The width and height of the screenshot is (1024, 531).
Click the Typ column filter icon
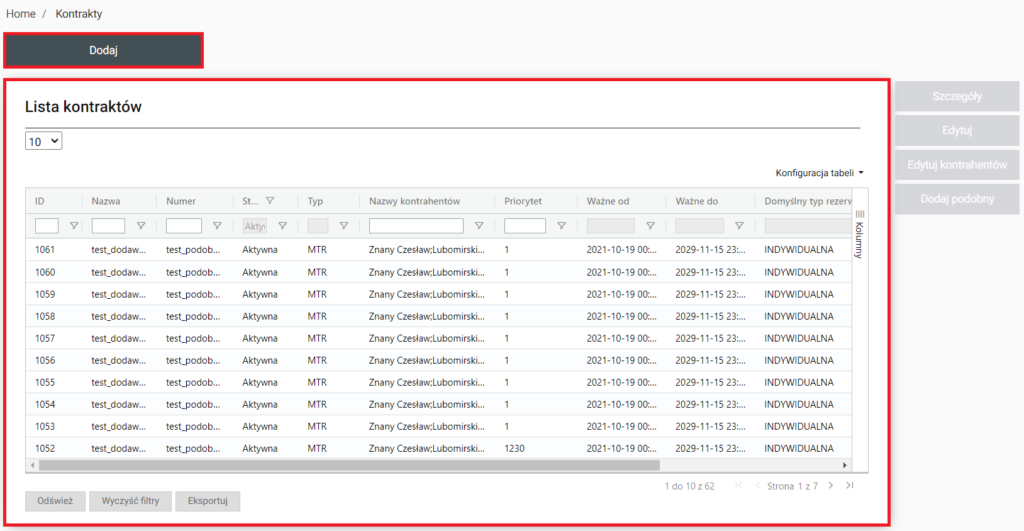(344, 226)
